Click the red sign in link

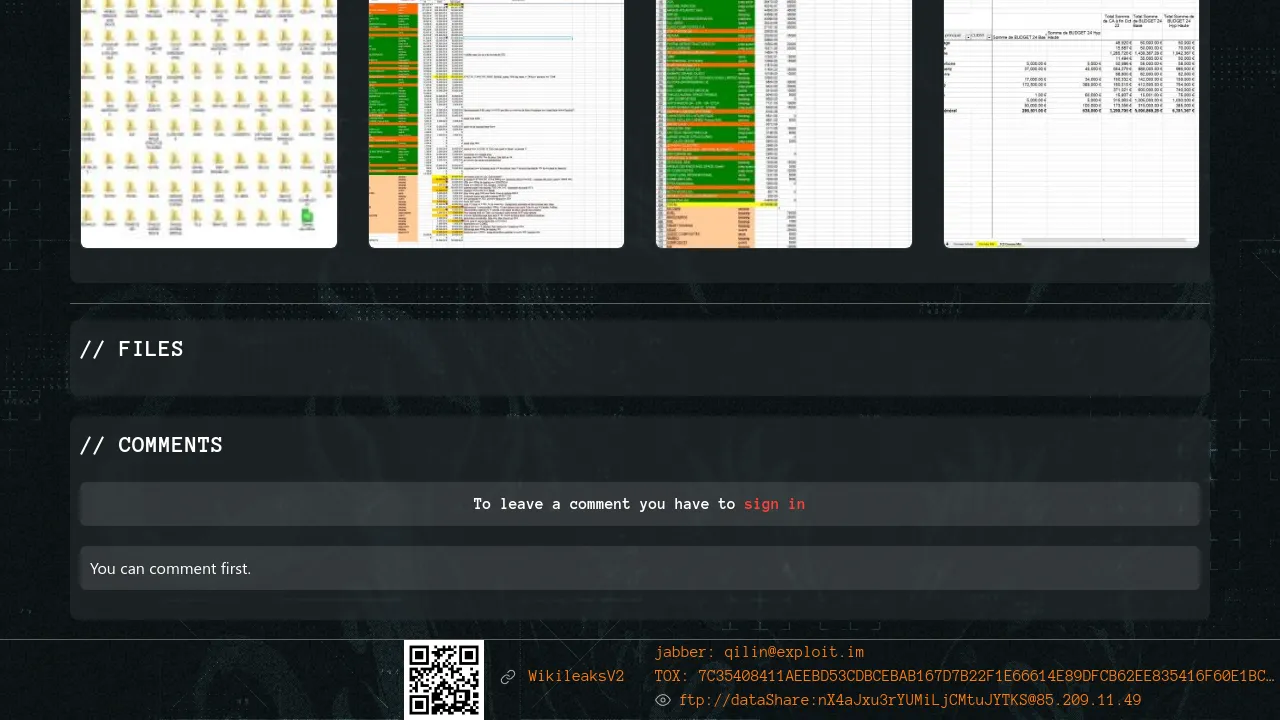774,504
